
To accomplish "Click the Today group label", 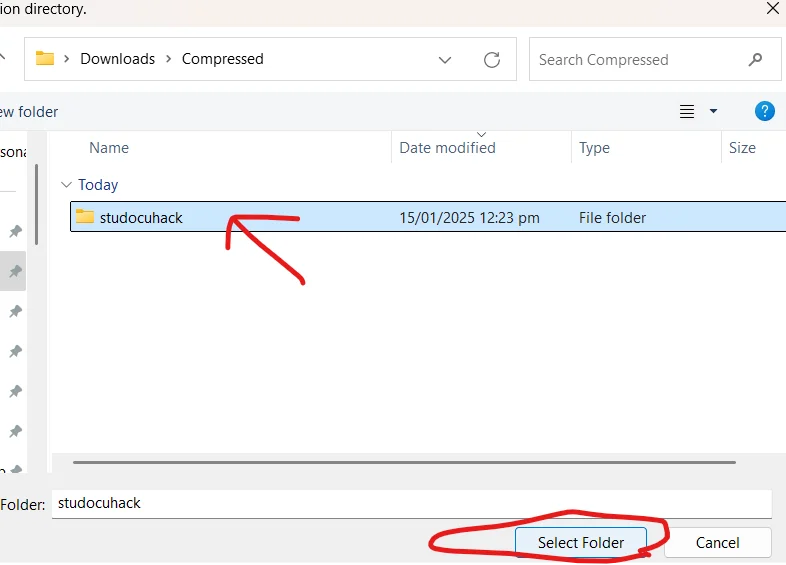I will 98,184.
